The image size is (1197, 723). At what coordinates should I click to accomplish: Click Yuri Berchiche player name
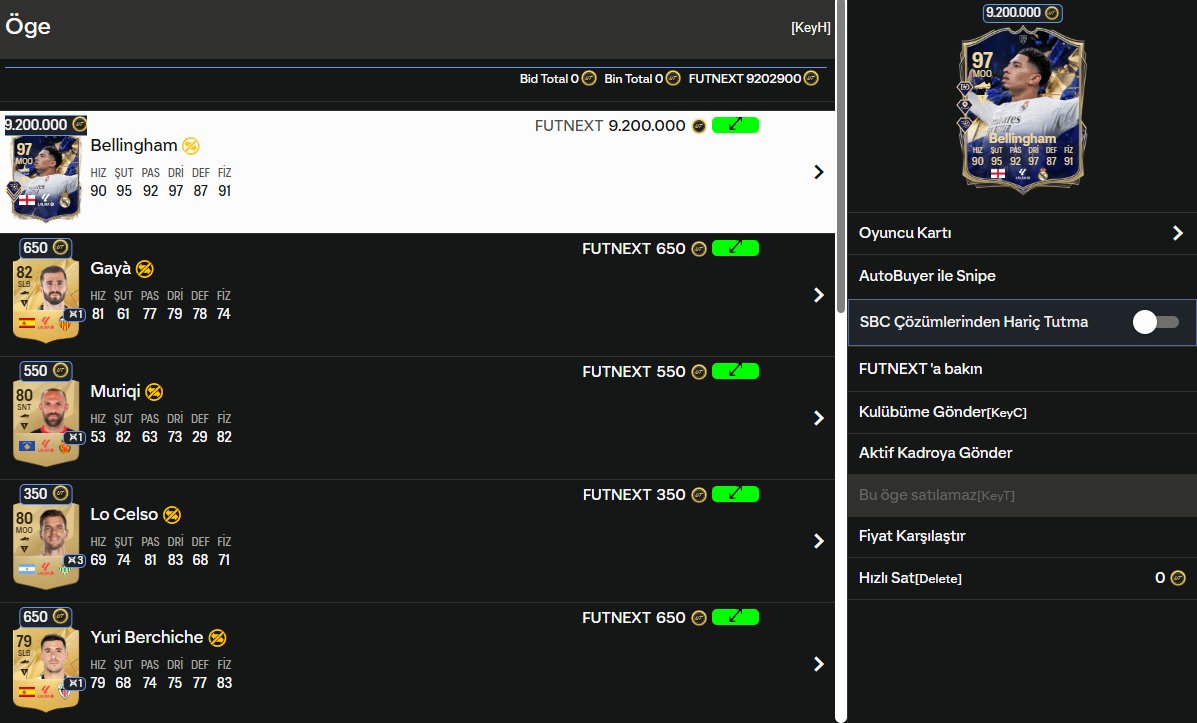(x=147, y=637)
